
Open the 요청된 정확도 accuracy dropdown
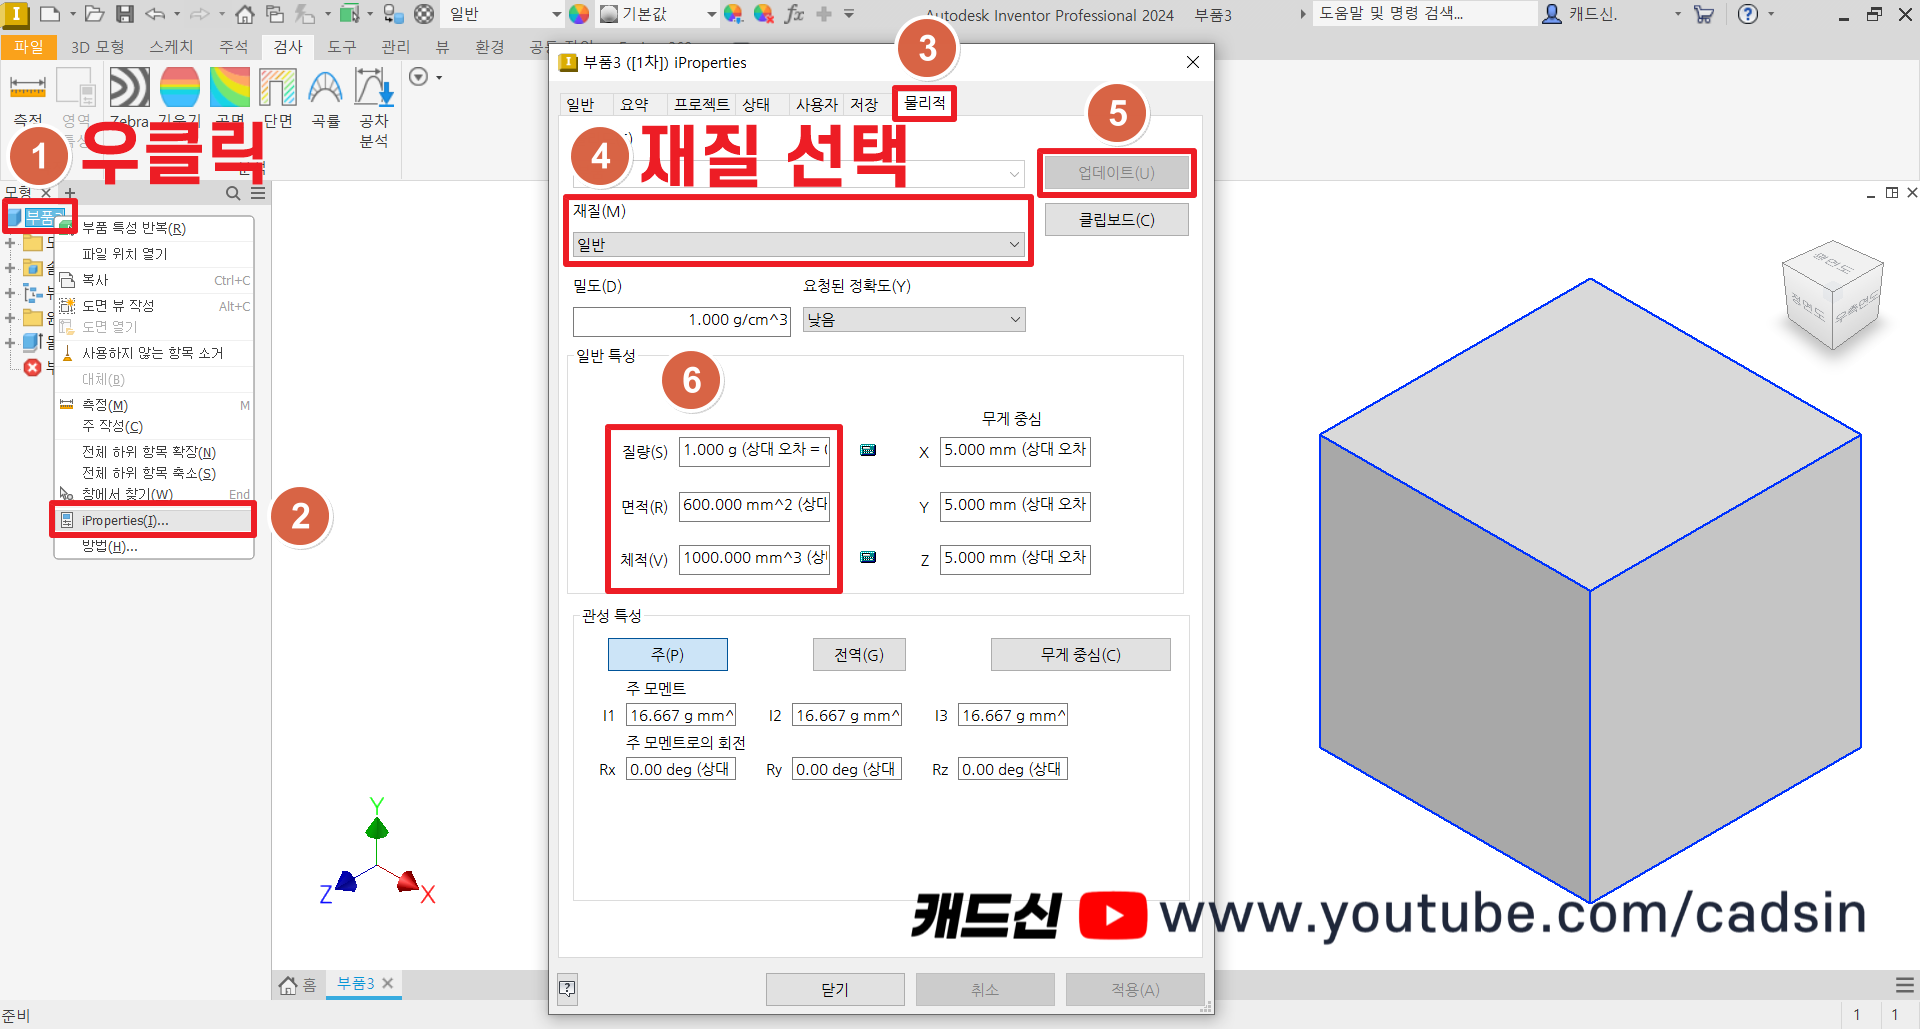pos(914,320)
